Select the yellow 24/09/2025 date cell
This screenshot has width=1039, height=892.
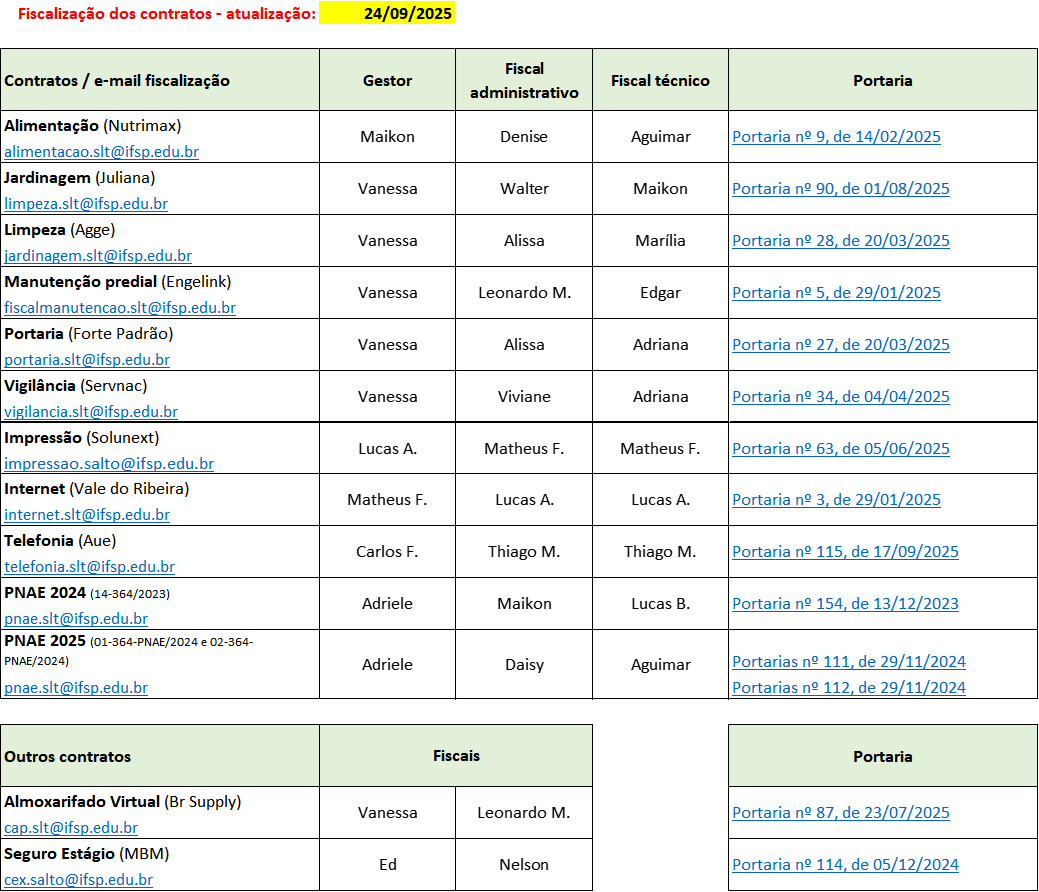388,13
